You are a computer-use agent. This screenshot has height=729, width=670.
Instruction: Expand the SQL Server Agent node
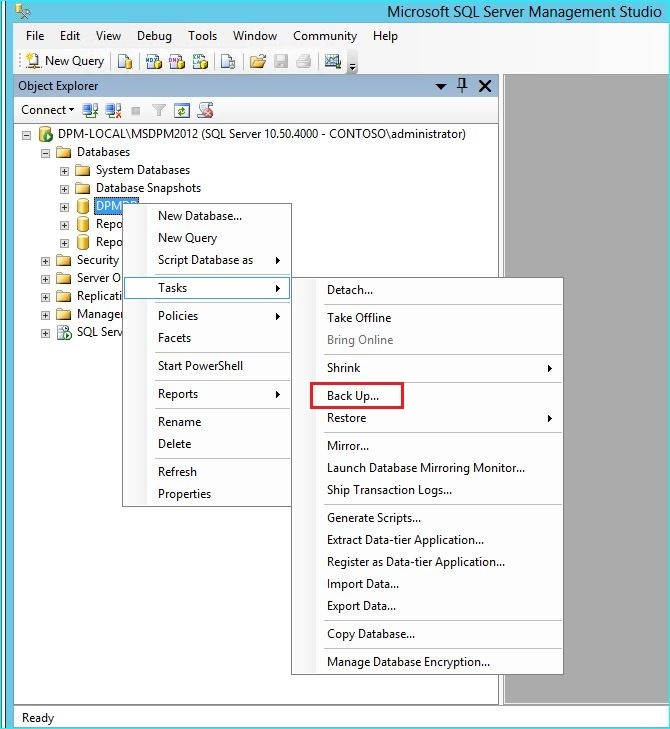pyautogui.click(x=45, y=333)
